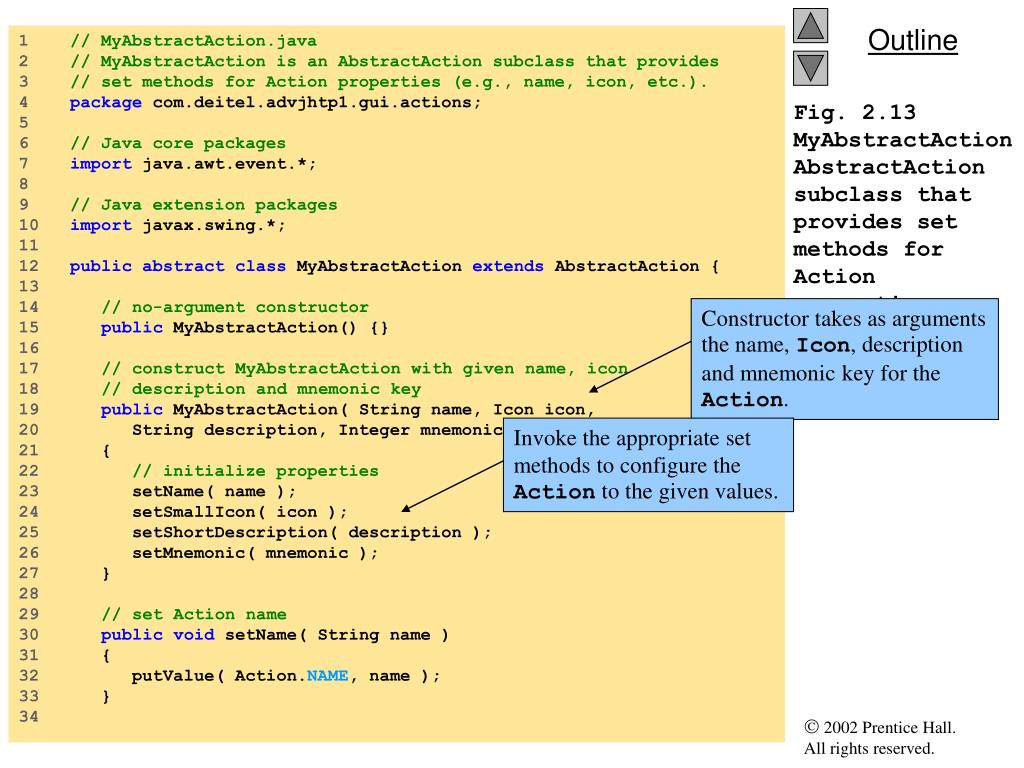Click the up arrow navigation button
Screen dimensions: 1024x768
click(x=810, y=25)
